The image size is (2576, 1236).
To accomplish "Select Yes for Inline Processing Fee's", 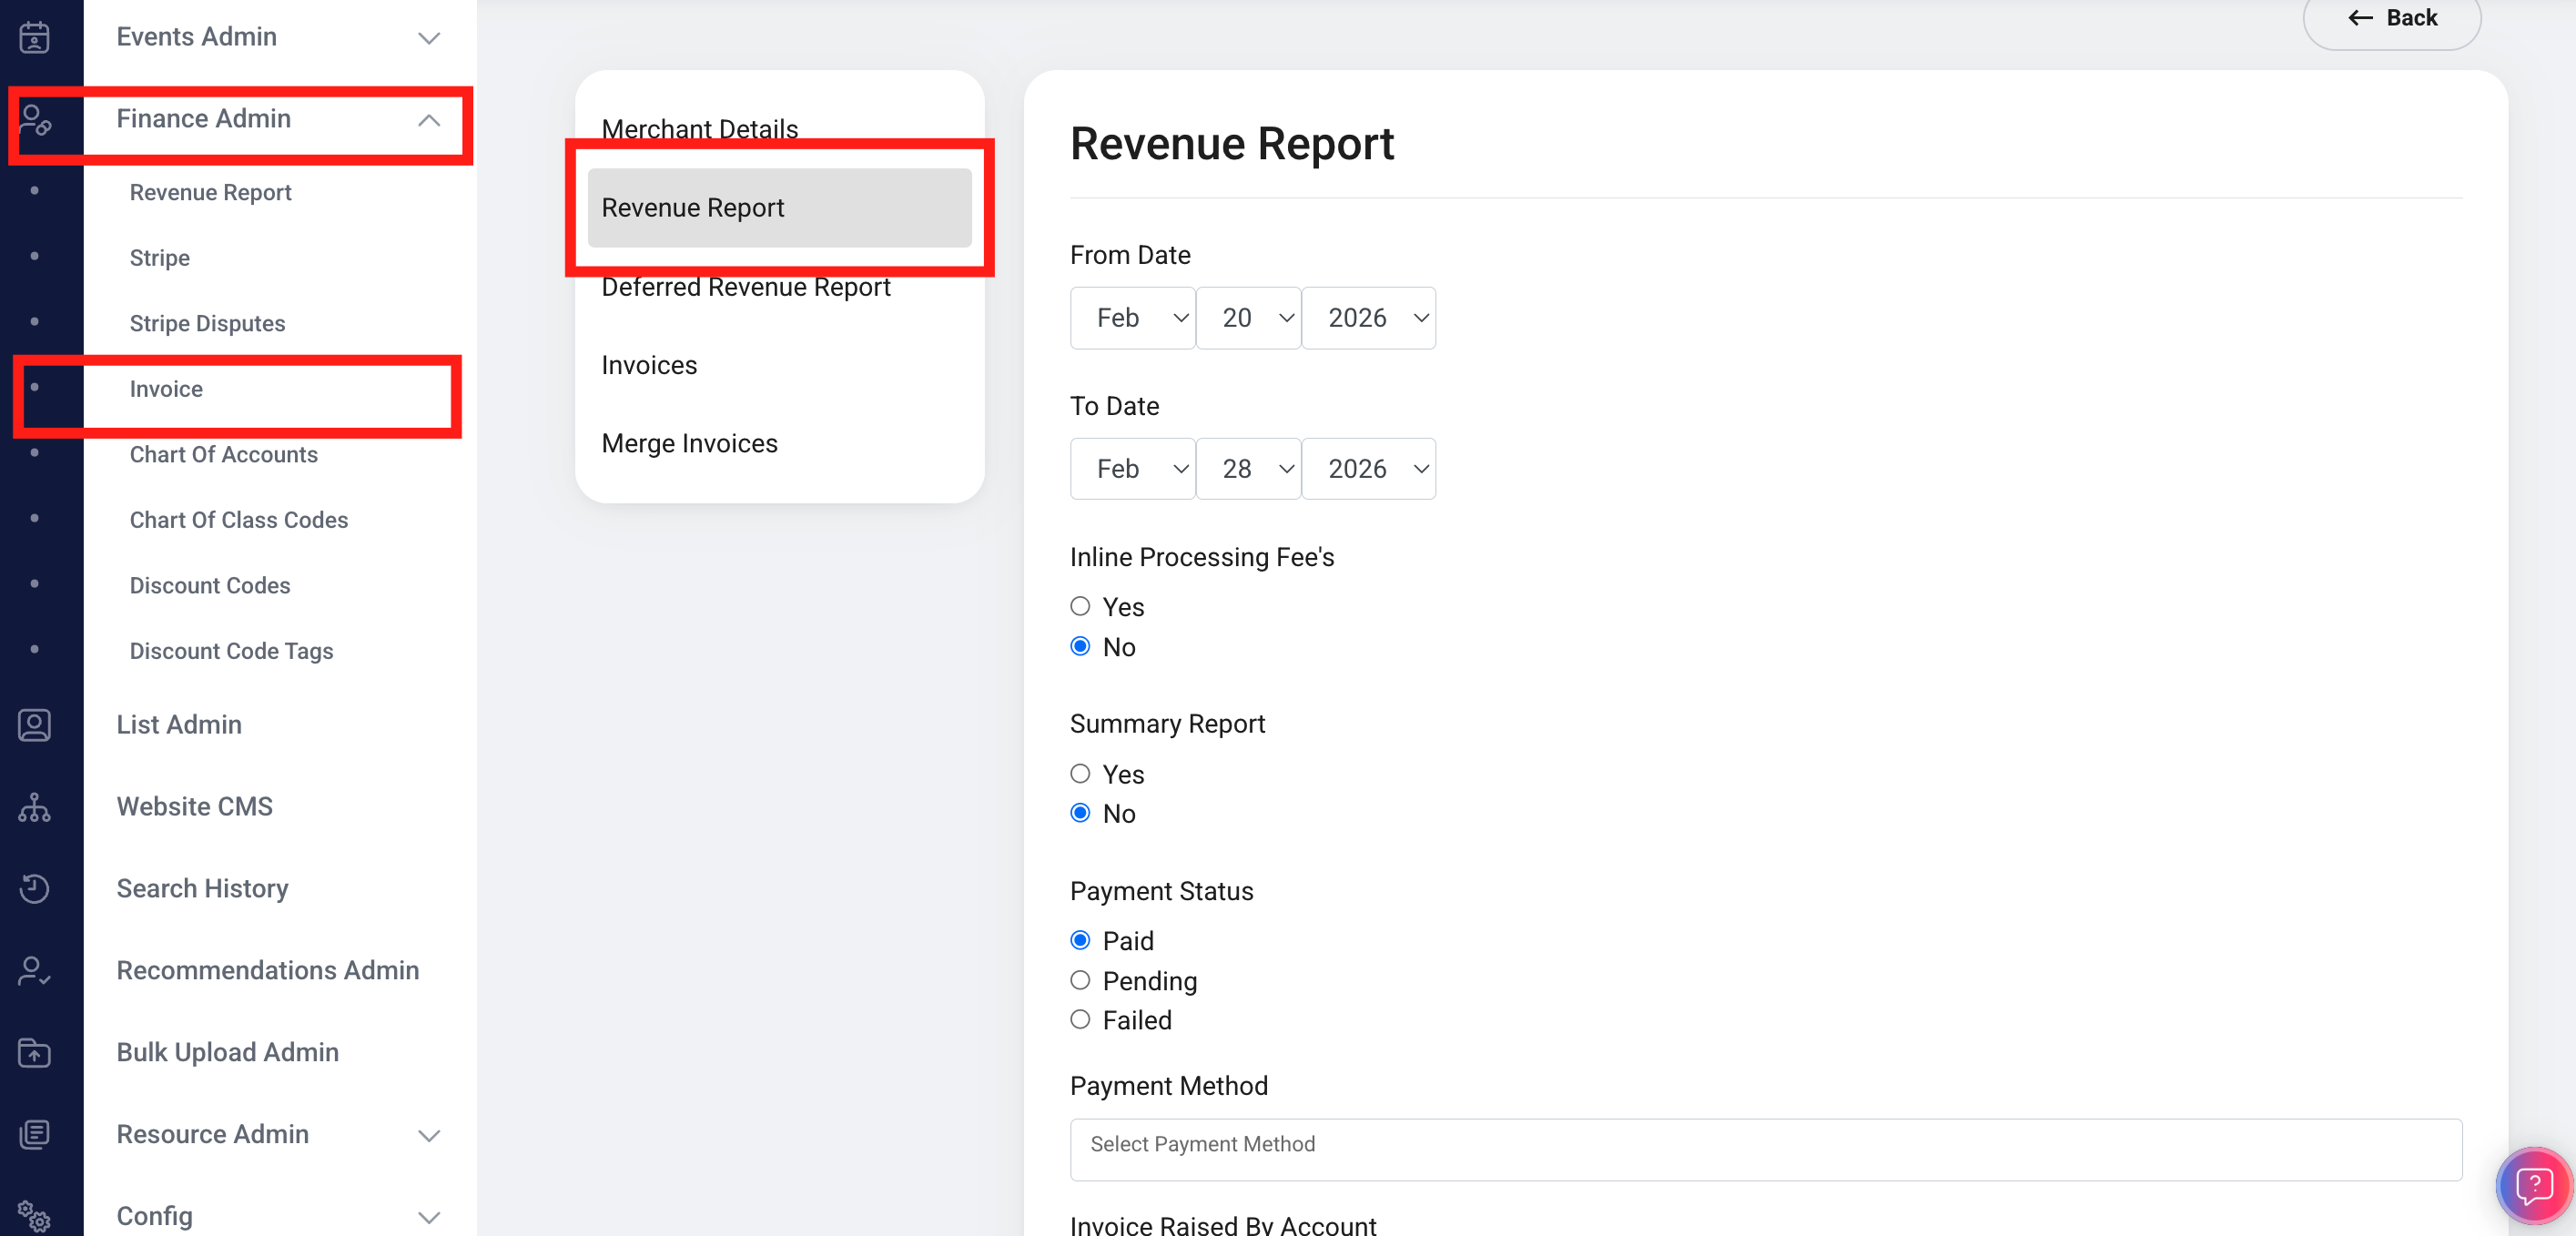I will click(1080, 606).
